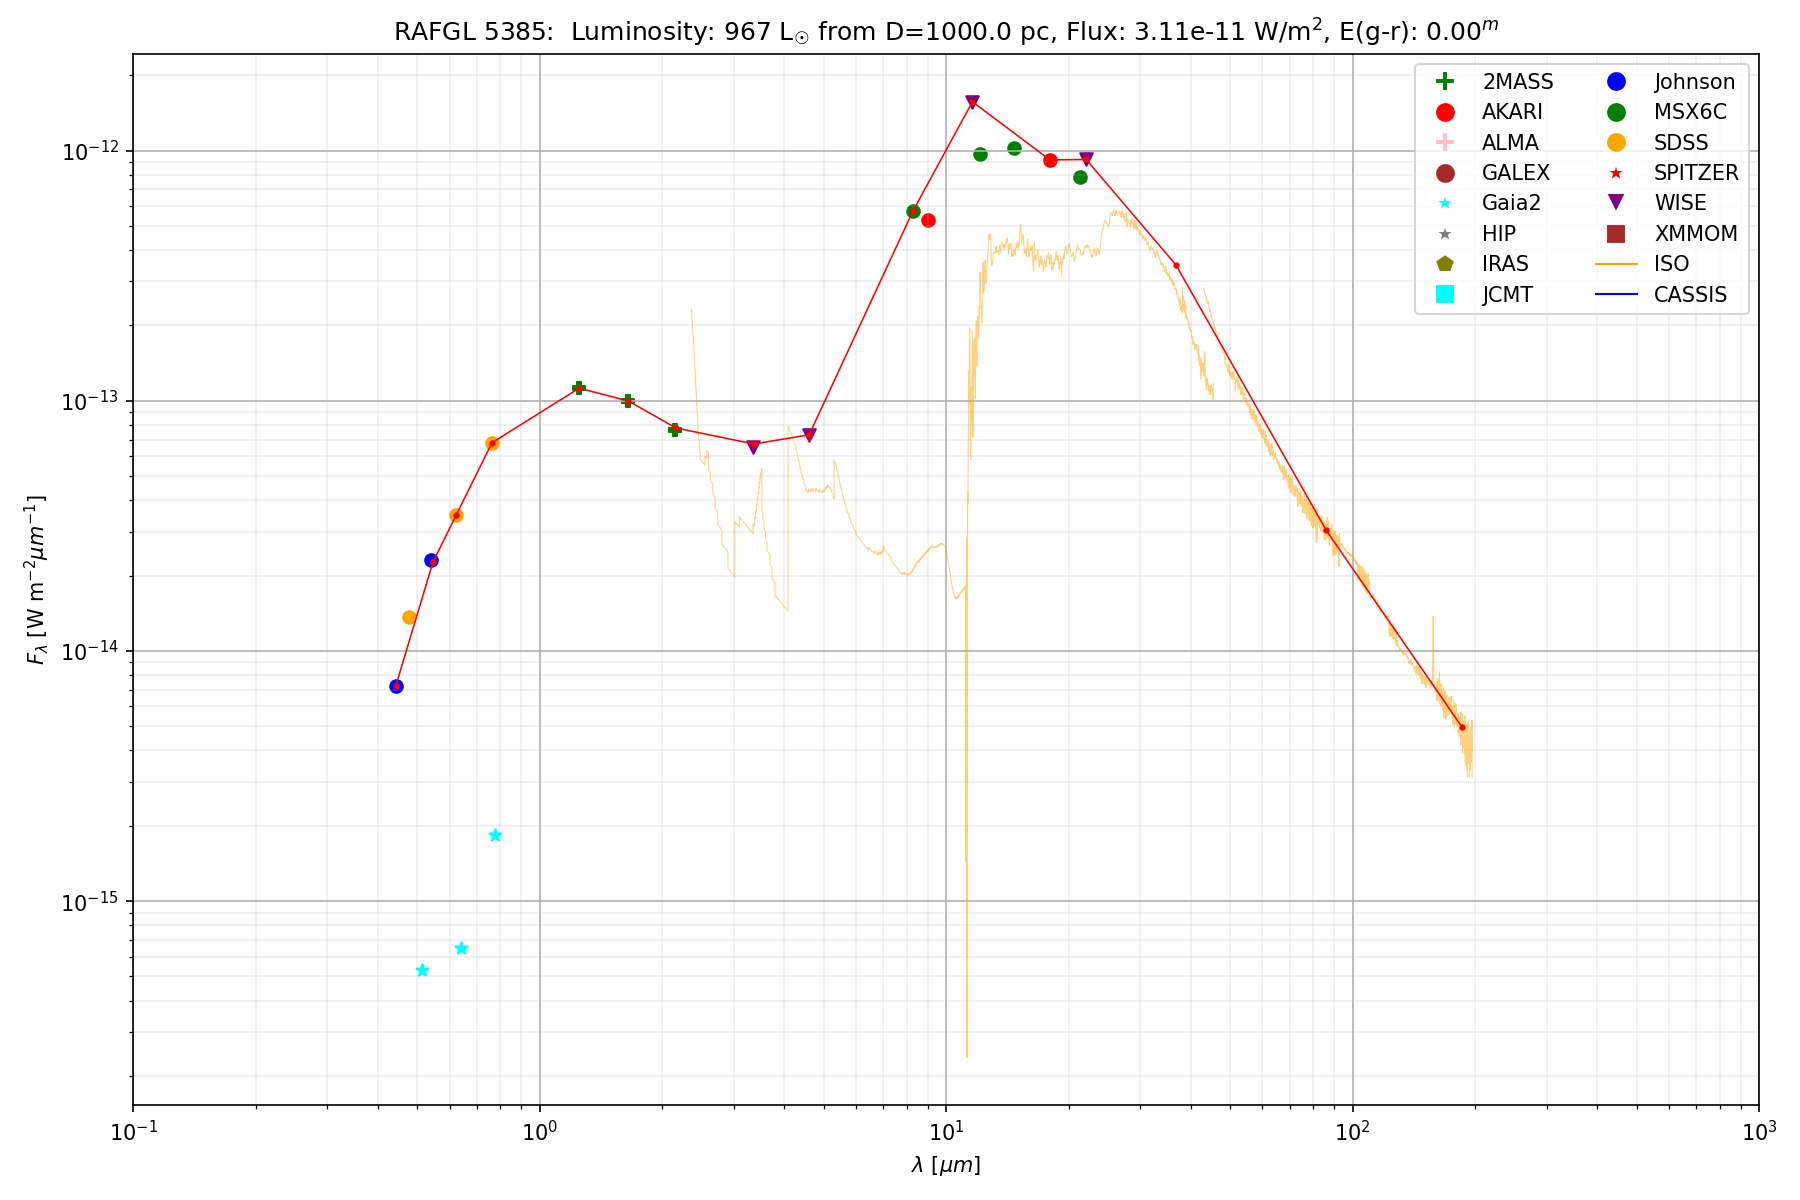Click the Gaia2 cyan star legend marker
1800x1200 pixels.
[1444, 203]
